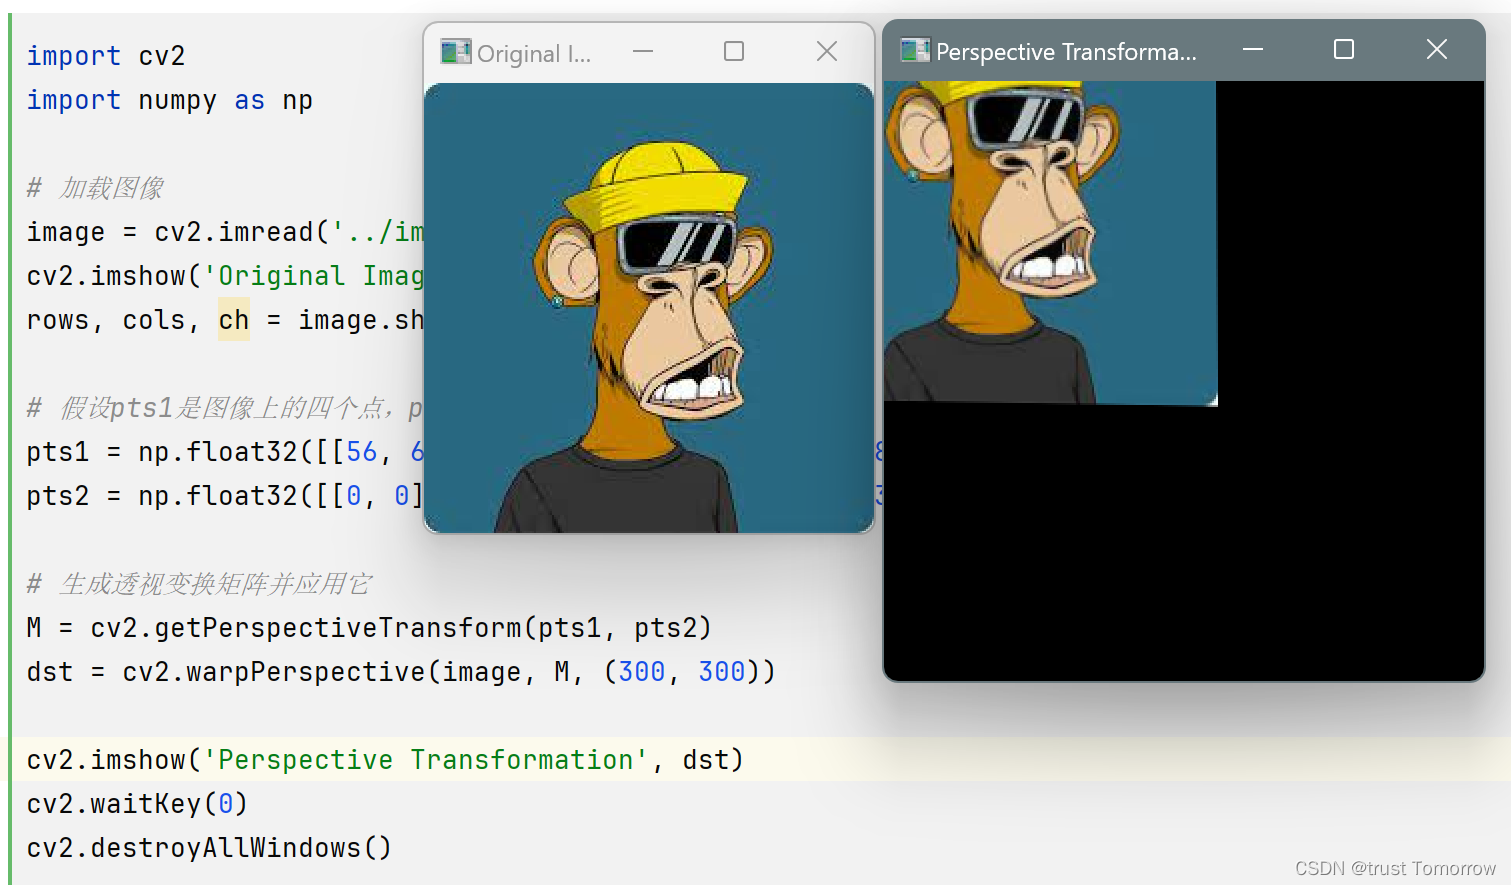Click the warped ape picture in Perspective Transformation window
The image size is (1511, 885).
coord(1050,243)
